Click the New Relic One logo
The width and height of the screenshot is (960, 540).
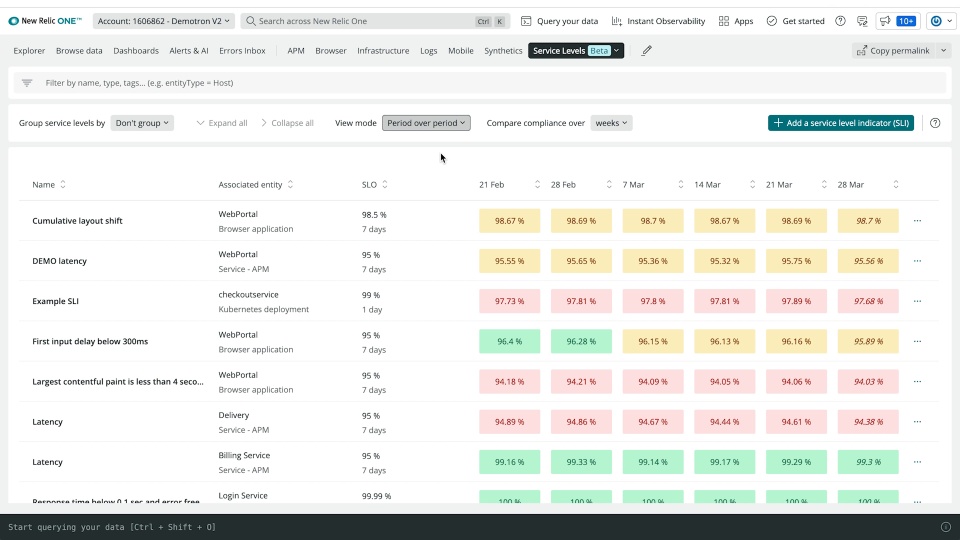pyautogui.click(x=45, y=21)
